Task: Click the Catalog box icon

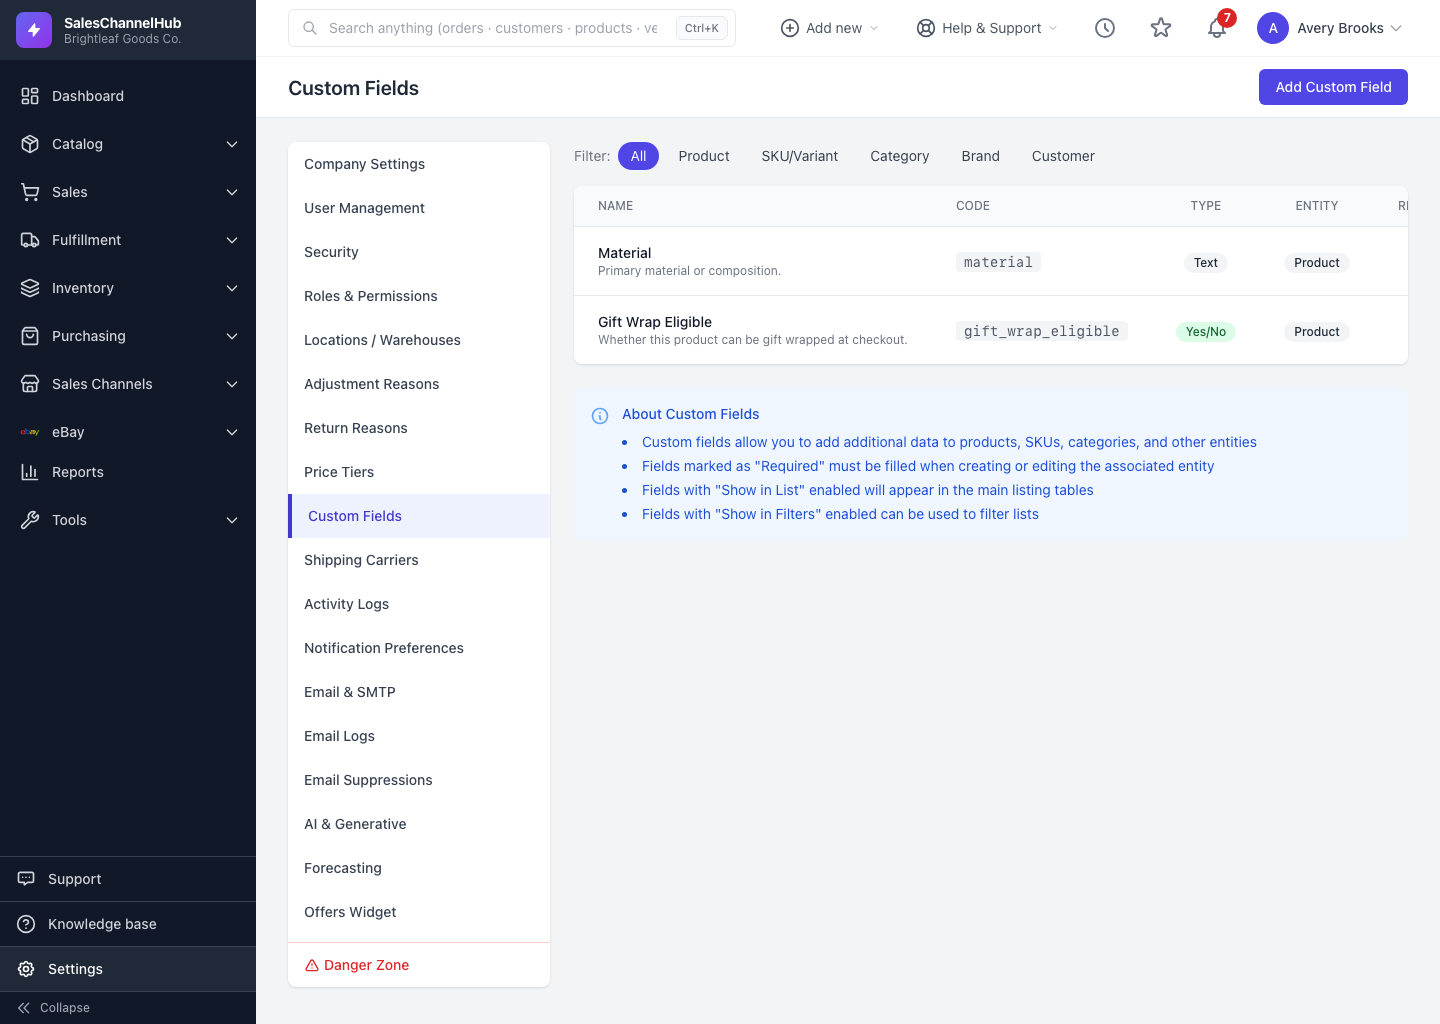Action: tap(30, 144)
